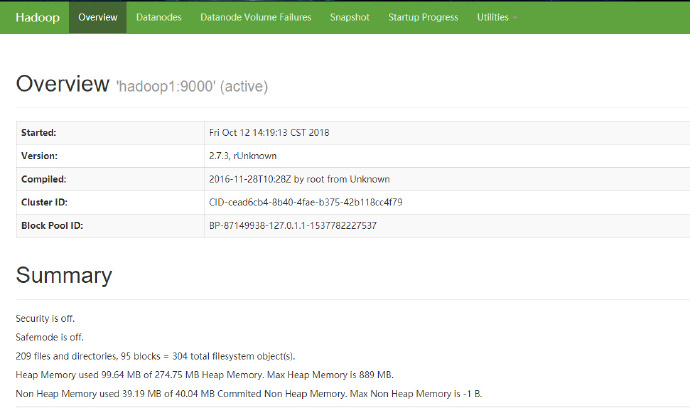
Task: Click the Compiled: row label
Action: (44, 179)
